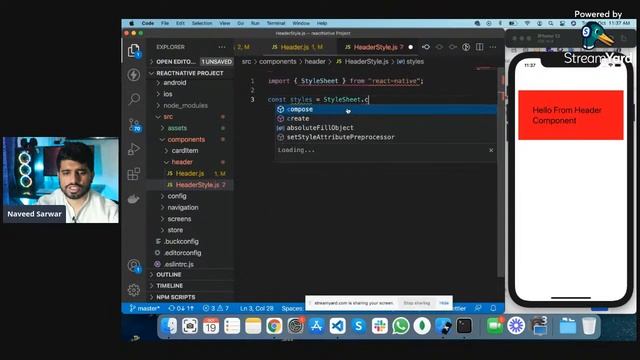Open Finder from the dock
Viewport: 640px width, 360px height.
pos(169,326)
